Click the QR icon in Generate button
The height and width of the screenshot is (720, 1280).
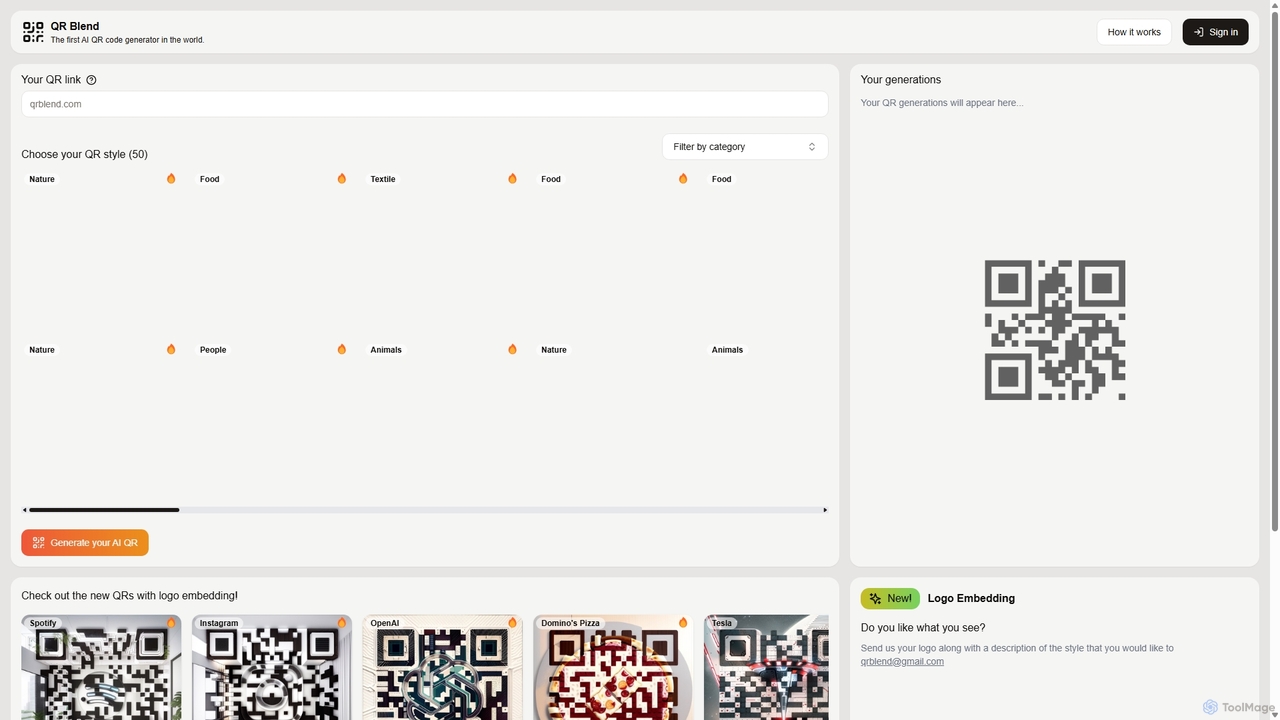[x=38, y=543]
